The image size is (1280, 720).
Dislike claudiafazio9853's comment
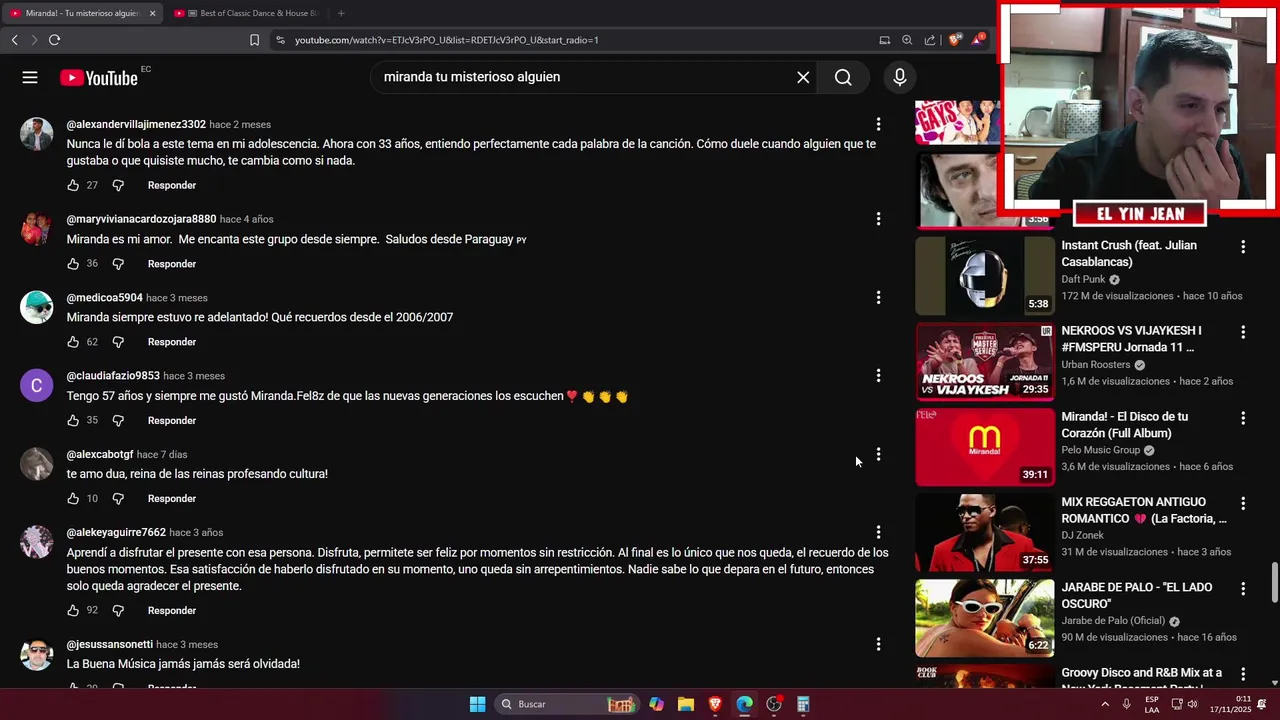click(x=118, y=420)
